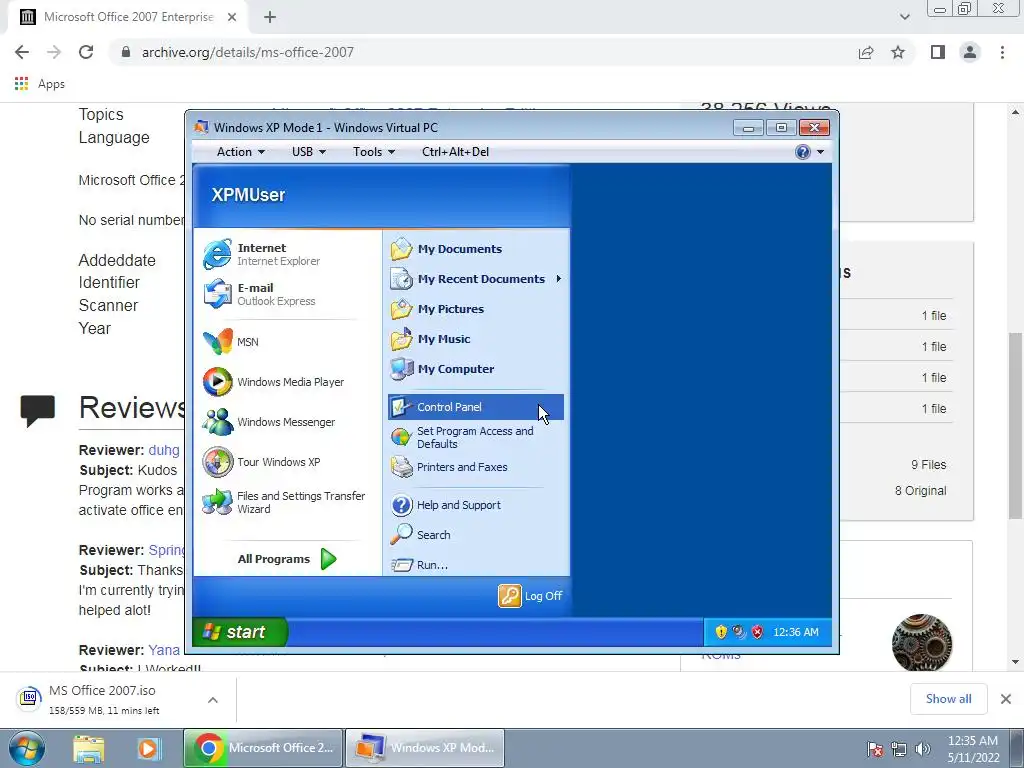Image resolution: width=1024 pixels, height=768 pixels.
Task: Click Show all downloads
Action: [x=948, y=699]
